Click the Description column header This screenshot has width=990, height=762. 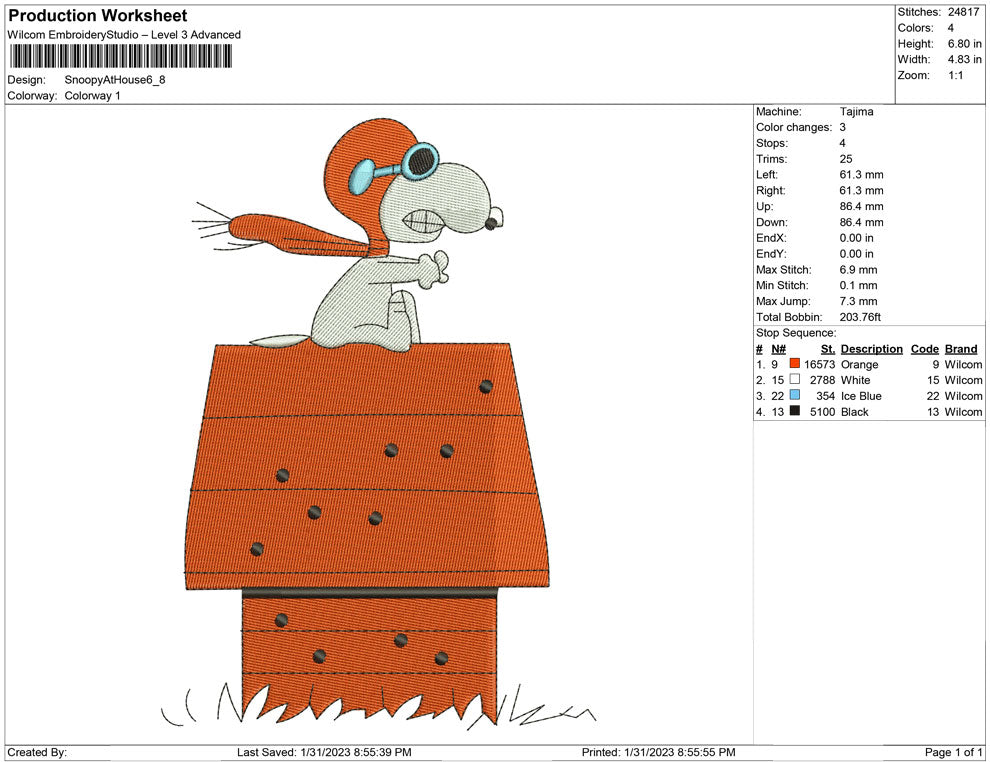click(871, 348)
